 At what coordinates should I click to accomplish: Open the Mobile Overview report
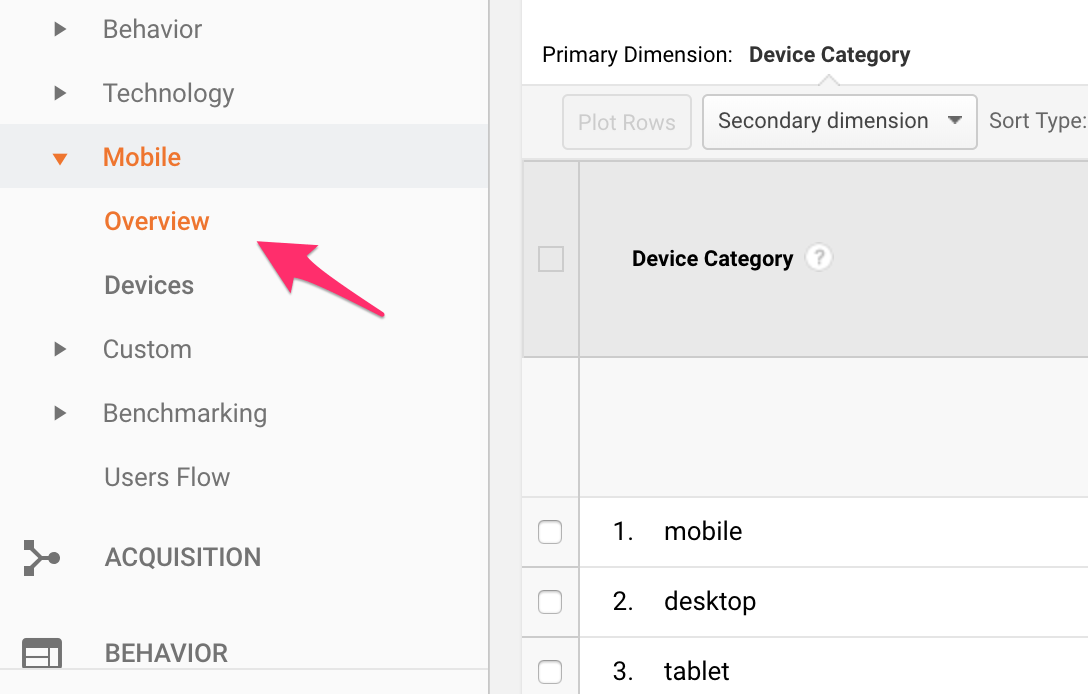click(157, 221)
